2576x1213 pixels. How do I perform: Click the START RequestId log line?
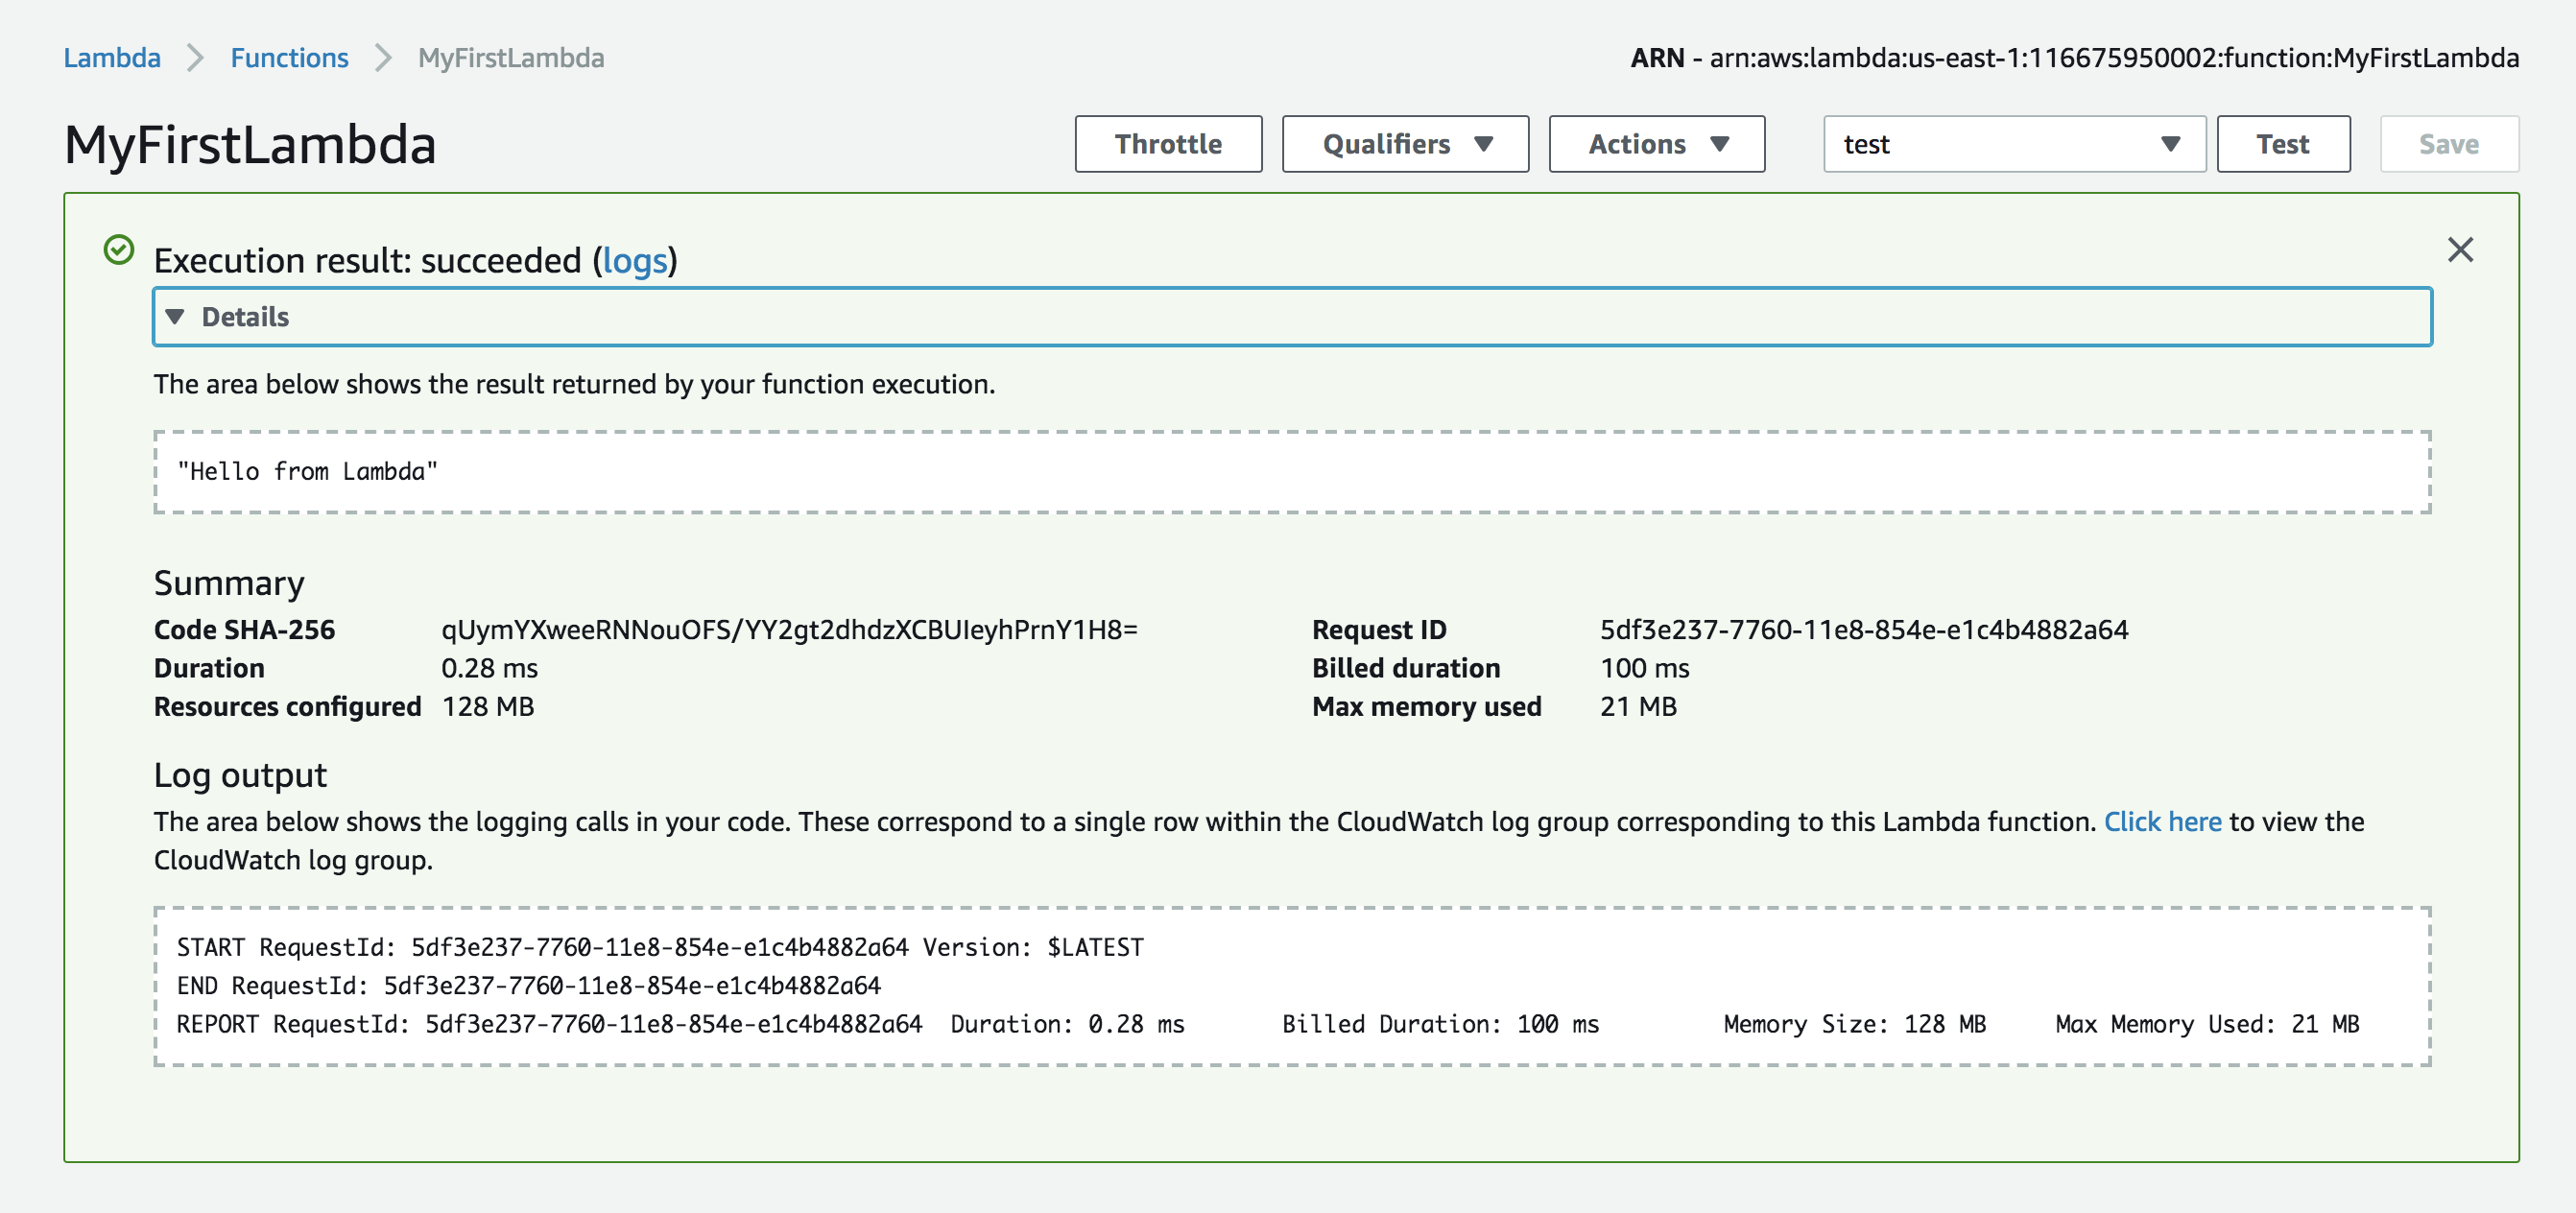[x=660, y=947]
